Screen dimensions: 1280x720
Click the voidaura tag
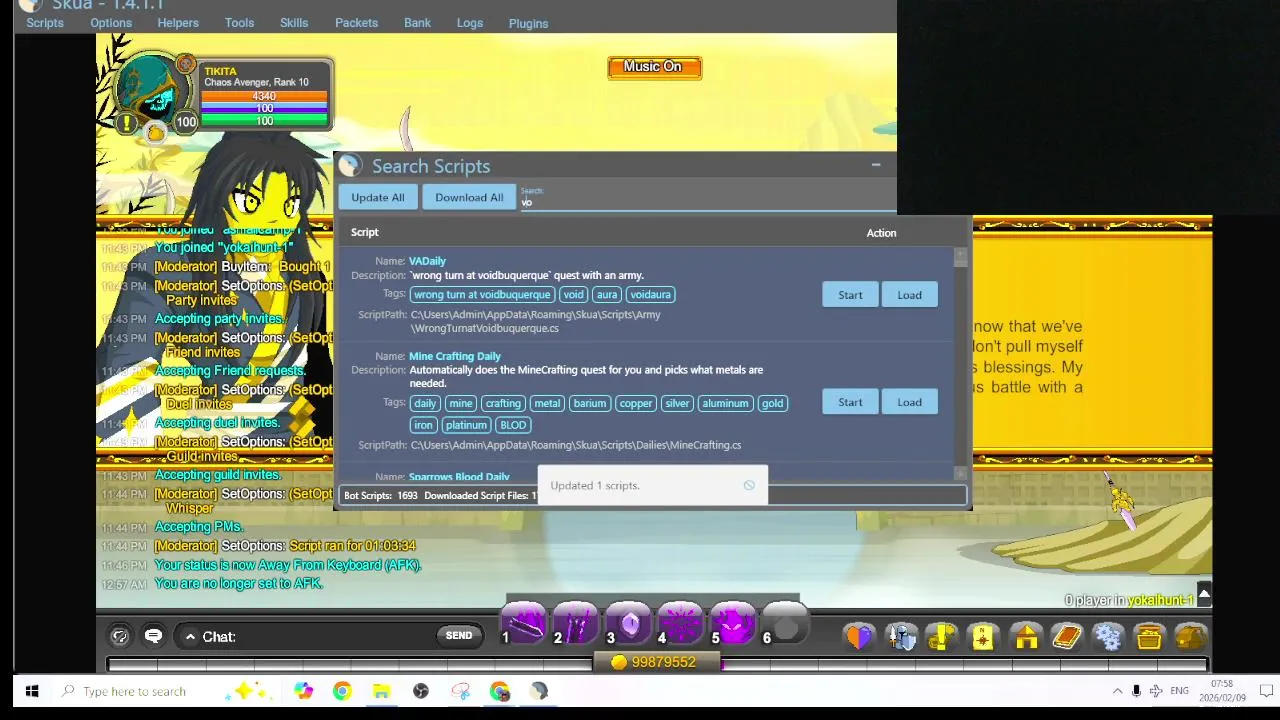pyautogui.click(x=650, y=294)
